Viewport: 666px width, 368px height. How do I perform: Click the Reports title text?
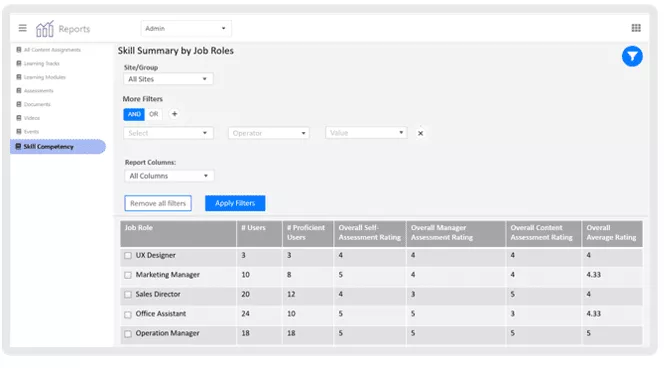click(74, 29)
